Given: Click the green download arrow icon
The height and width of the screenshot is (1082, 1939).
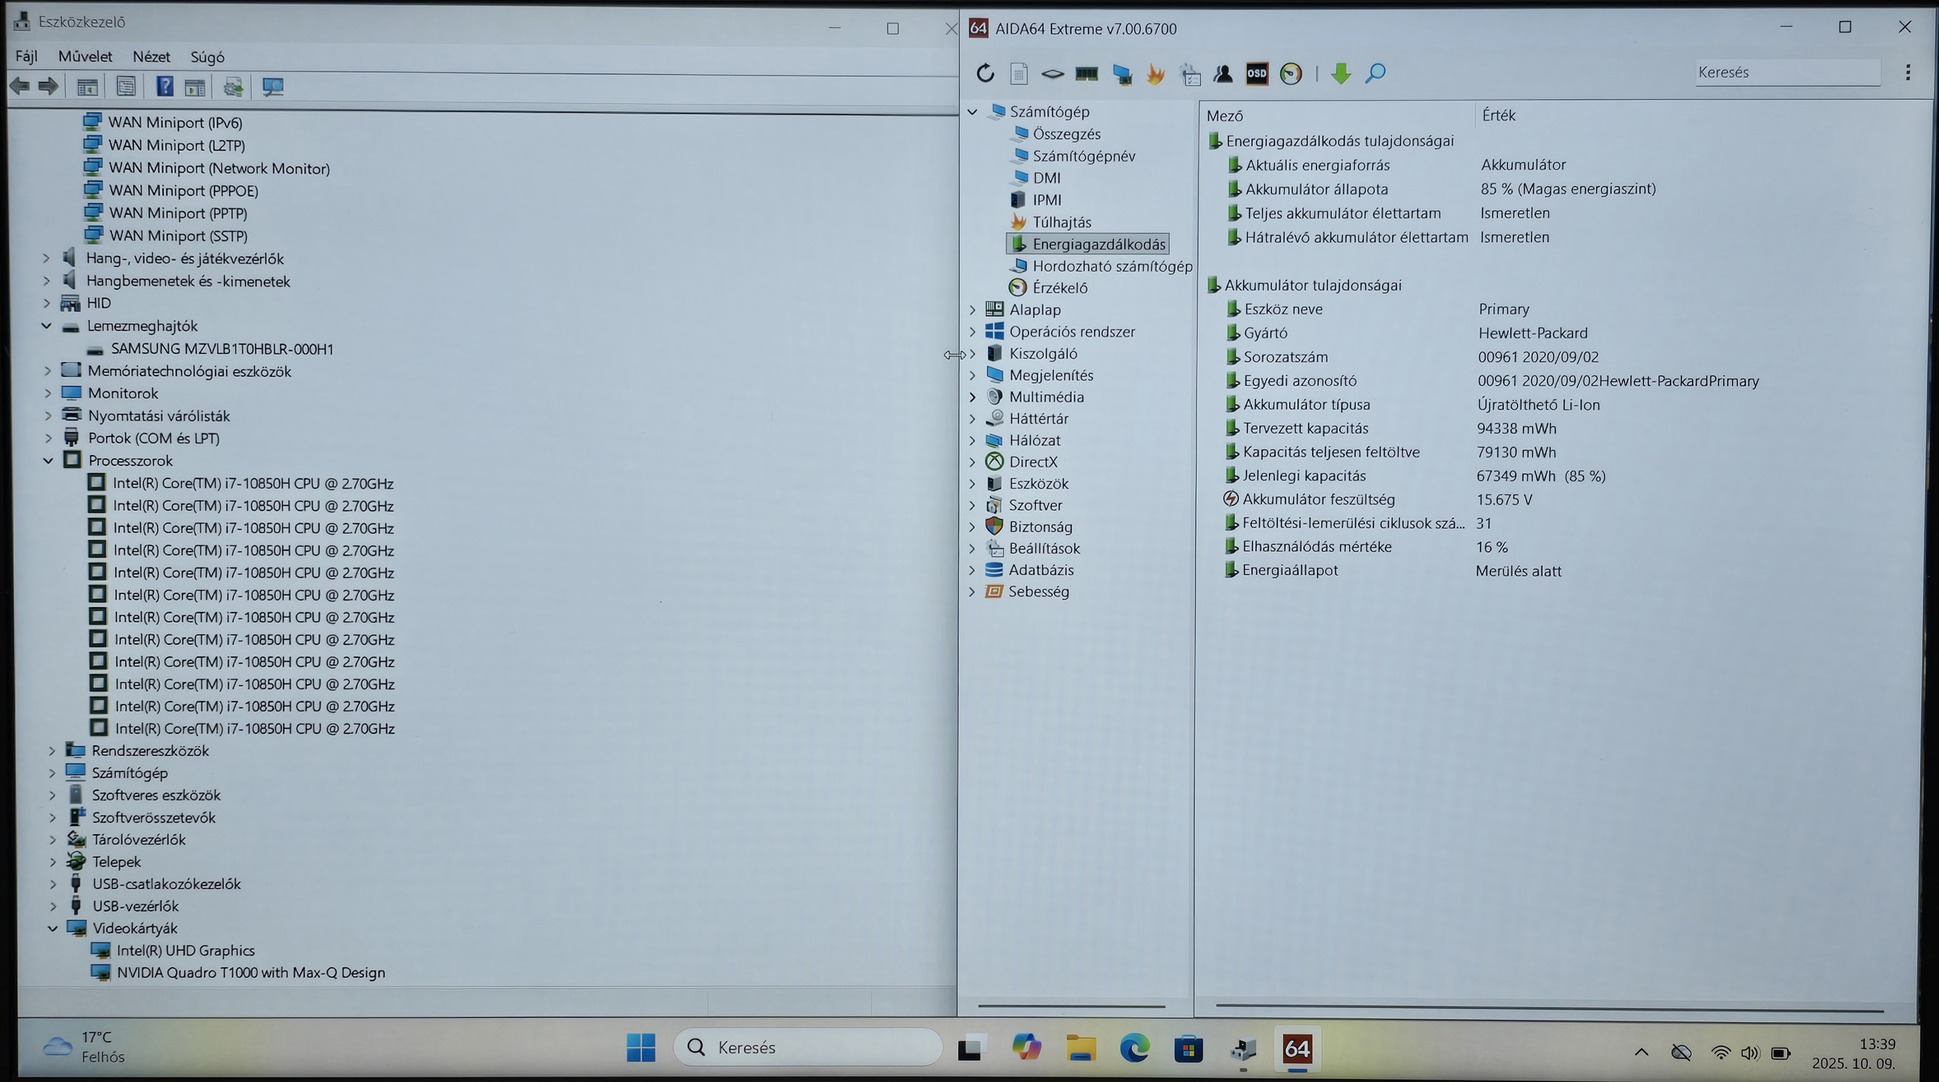Looking at the screenshot, I should click(1341, 73).
